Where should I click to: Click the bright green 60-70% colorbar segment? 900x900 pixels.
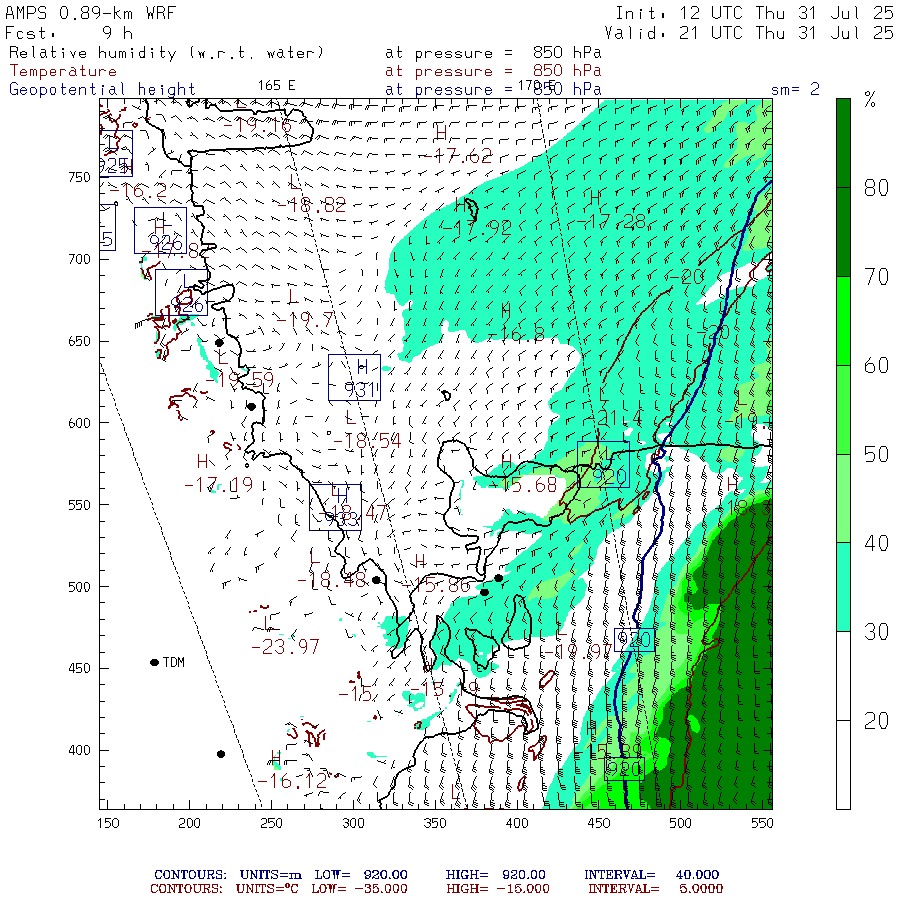843,321
